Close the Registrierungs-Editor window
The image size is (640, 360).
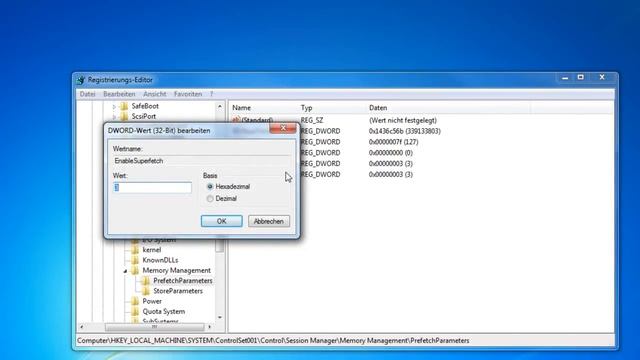point(602,77)
